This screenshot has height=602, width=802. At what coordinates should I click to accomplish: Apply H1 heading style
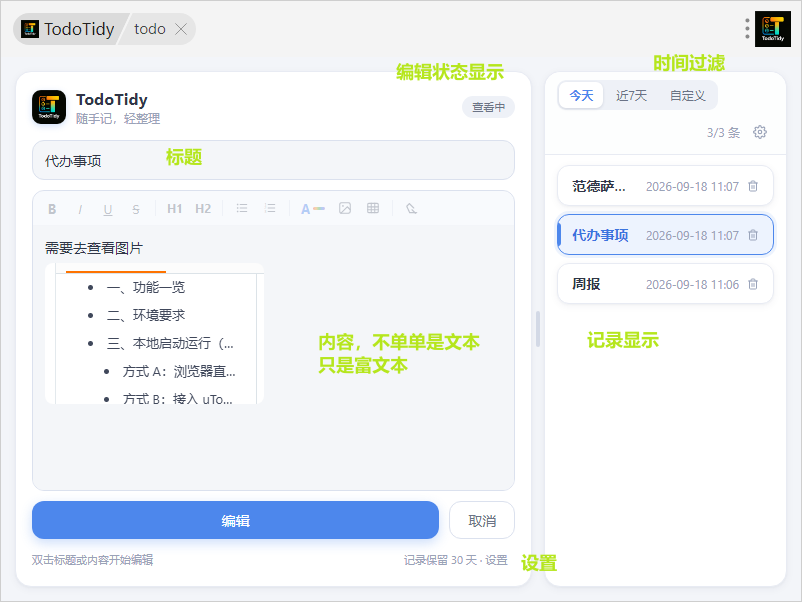(174, 209)
